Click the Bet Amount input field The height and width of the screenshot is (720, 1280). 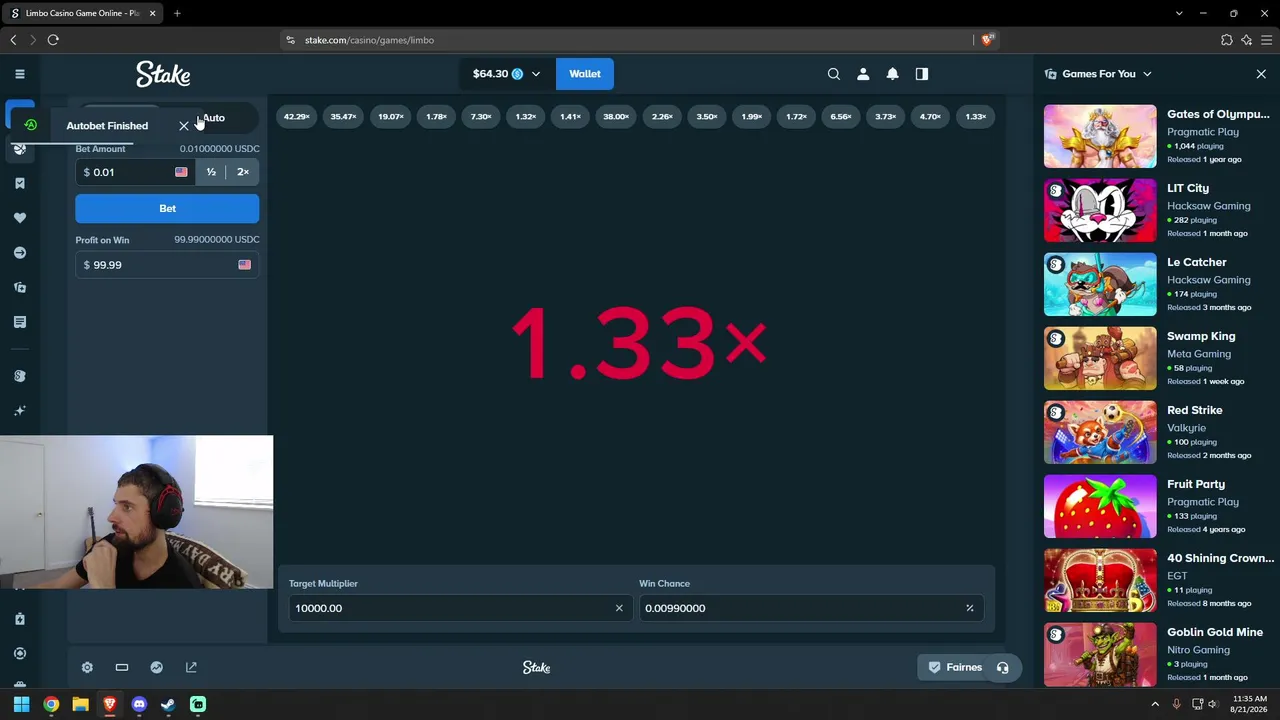tap(135, 172)
